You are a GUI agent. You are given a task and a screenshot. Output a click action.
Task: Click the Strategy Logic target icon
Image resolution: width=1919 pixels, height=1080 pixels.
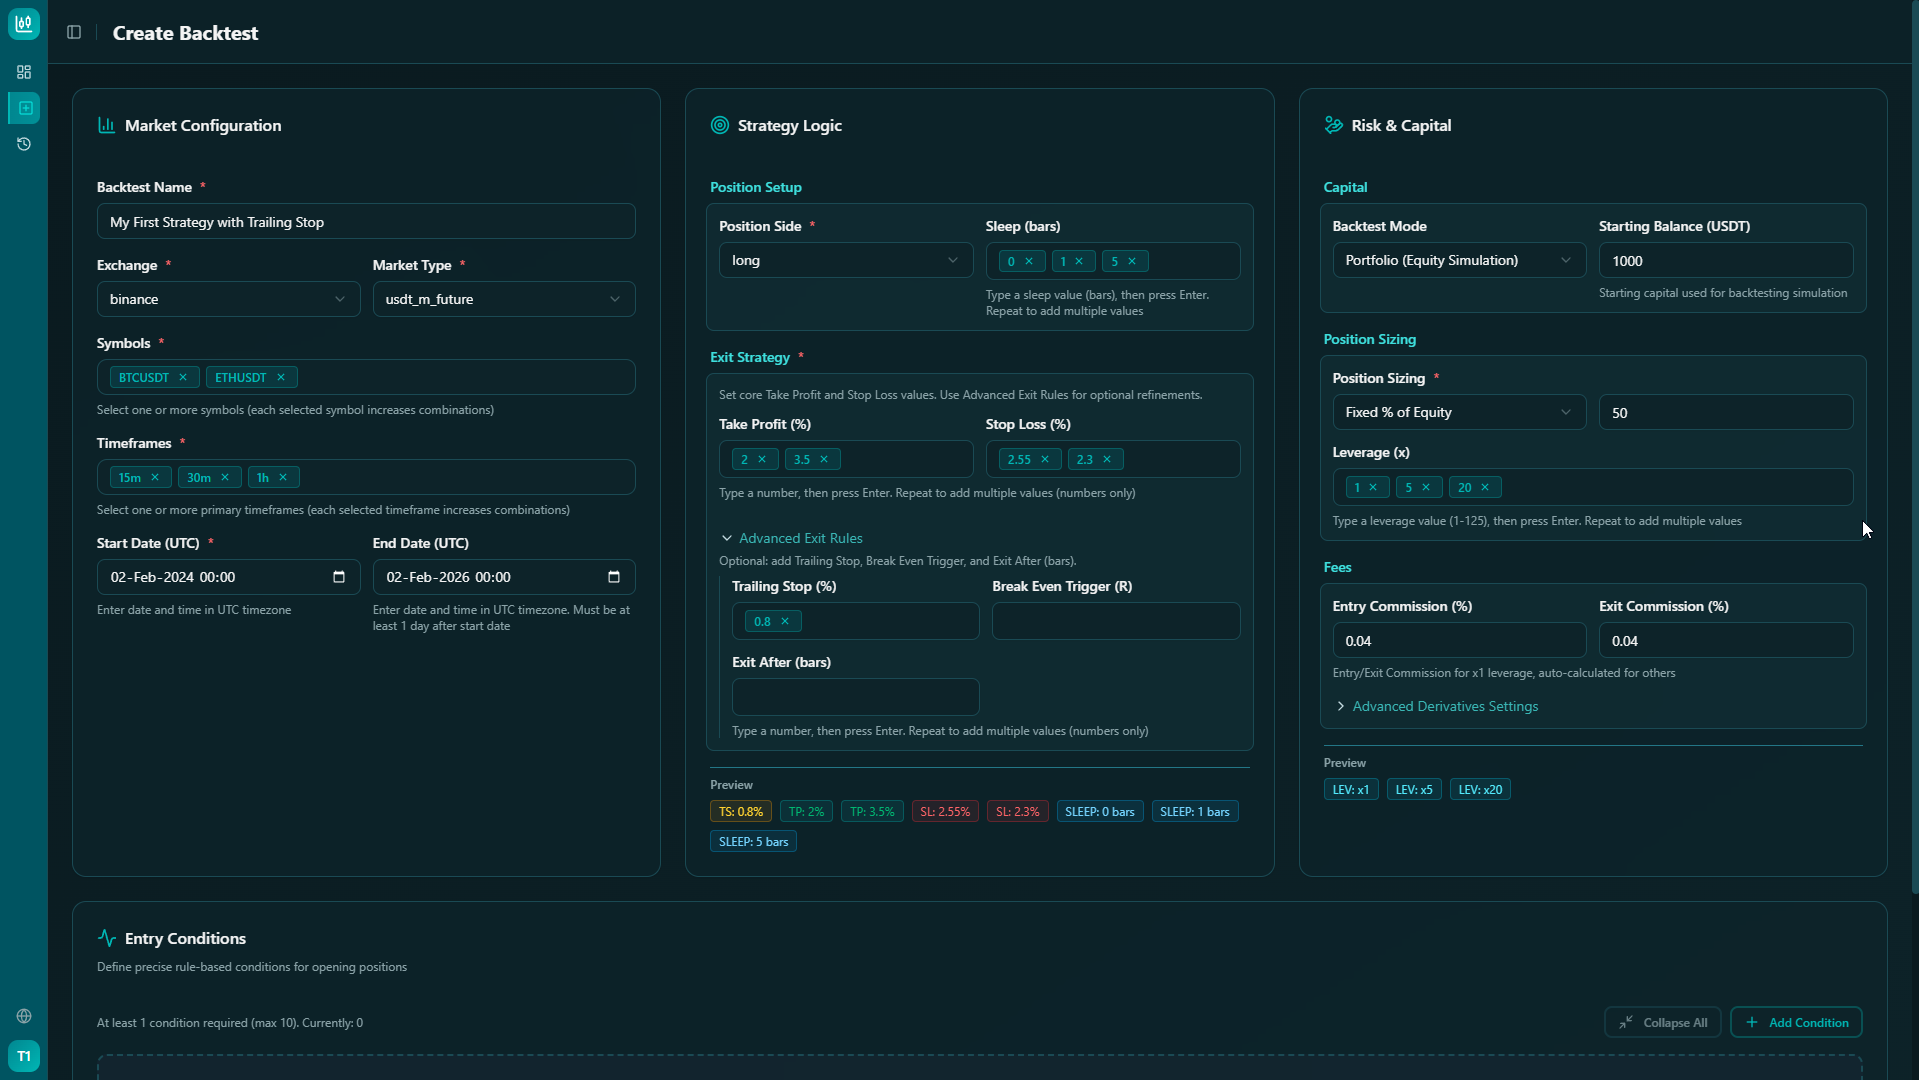pos(719,125)
